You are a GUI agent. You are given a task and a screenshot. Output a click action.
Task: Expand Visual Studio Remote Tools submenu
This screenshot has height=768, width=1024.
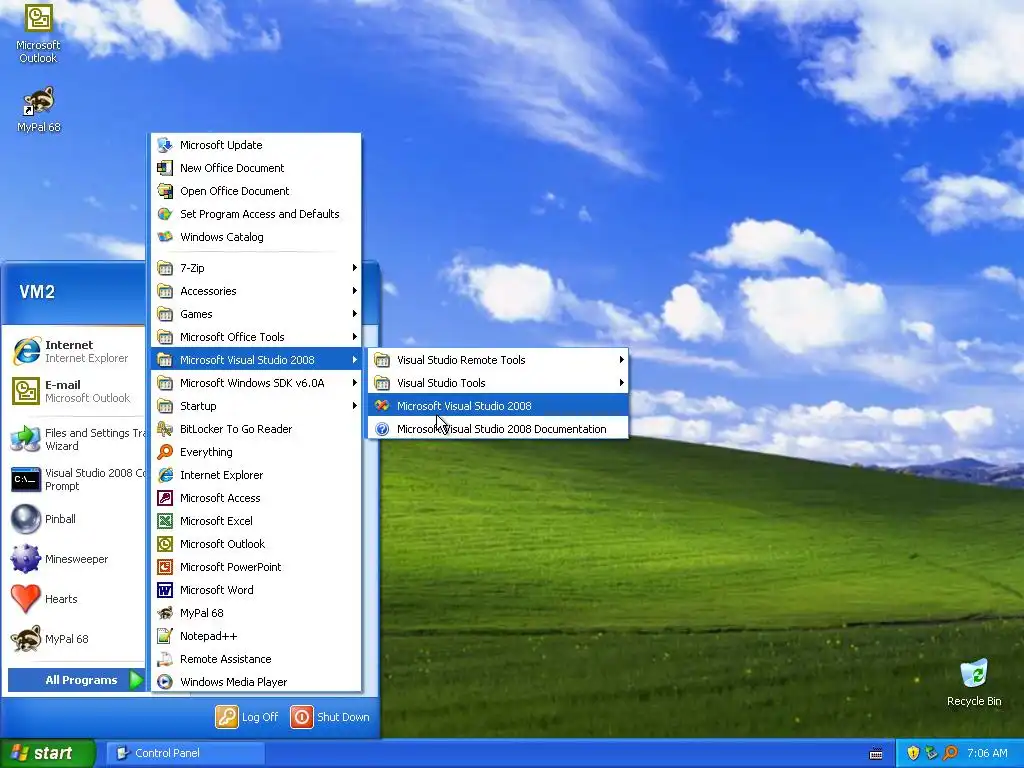coord(498,360)
